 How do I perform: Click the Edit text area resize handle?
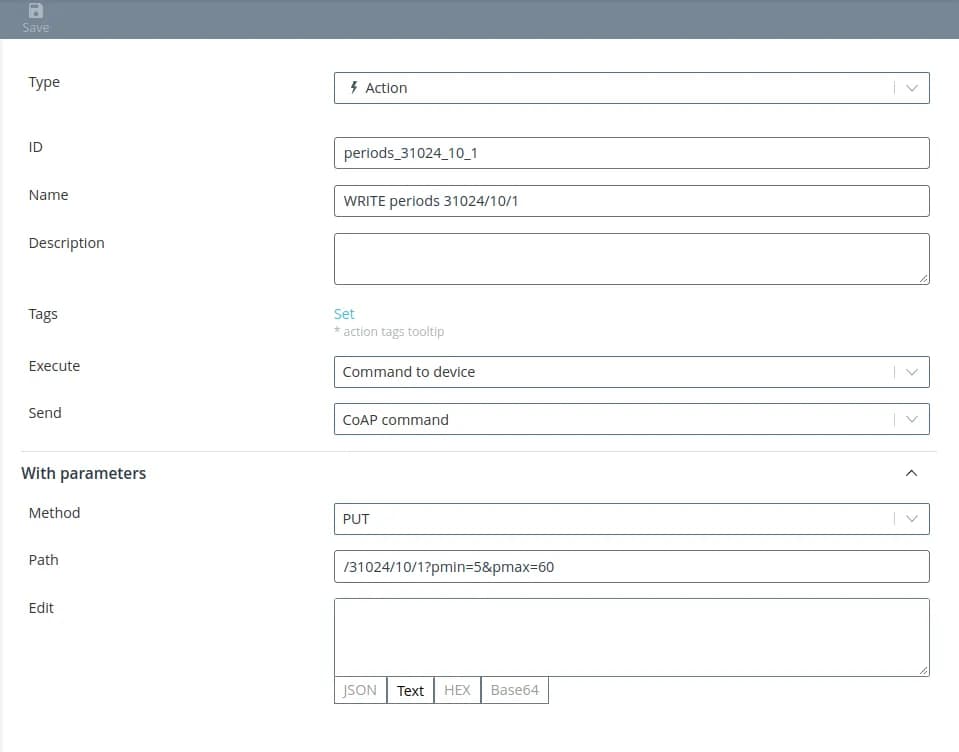pyautogui.click(x=924, y=671)
